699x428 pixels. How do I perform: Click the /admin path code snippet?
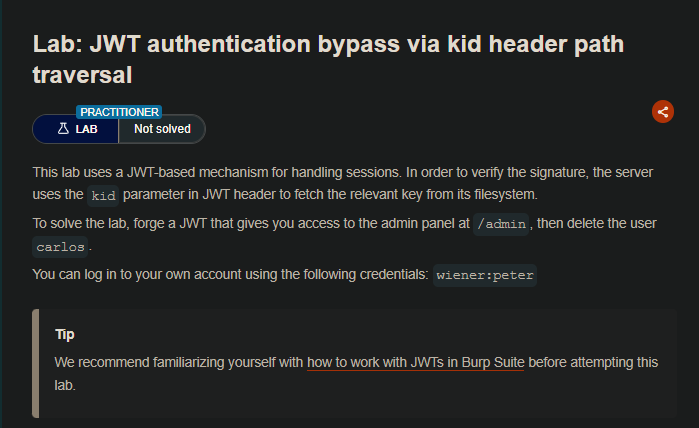pyautogui.click(x=501, y=224)
